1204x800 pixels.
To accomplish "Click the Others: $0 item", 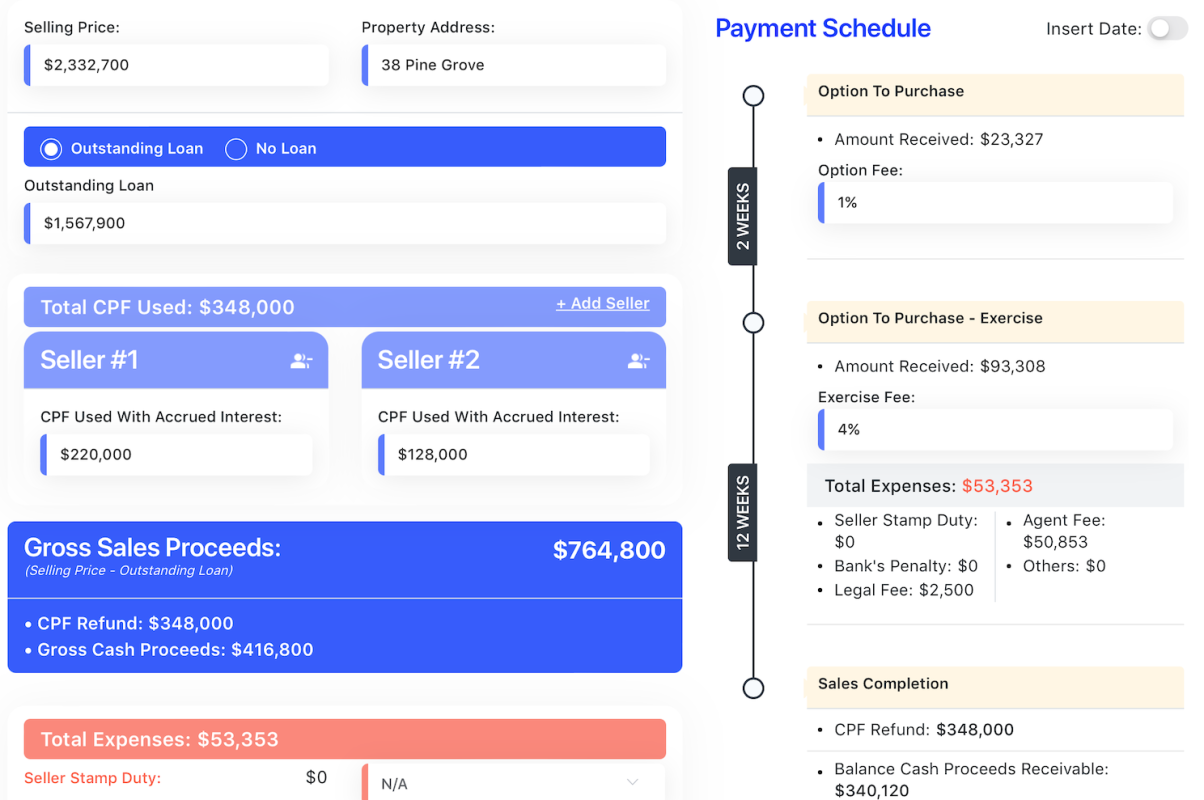I will [1064, 566].
